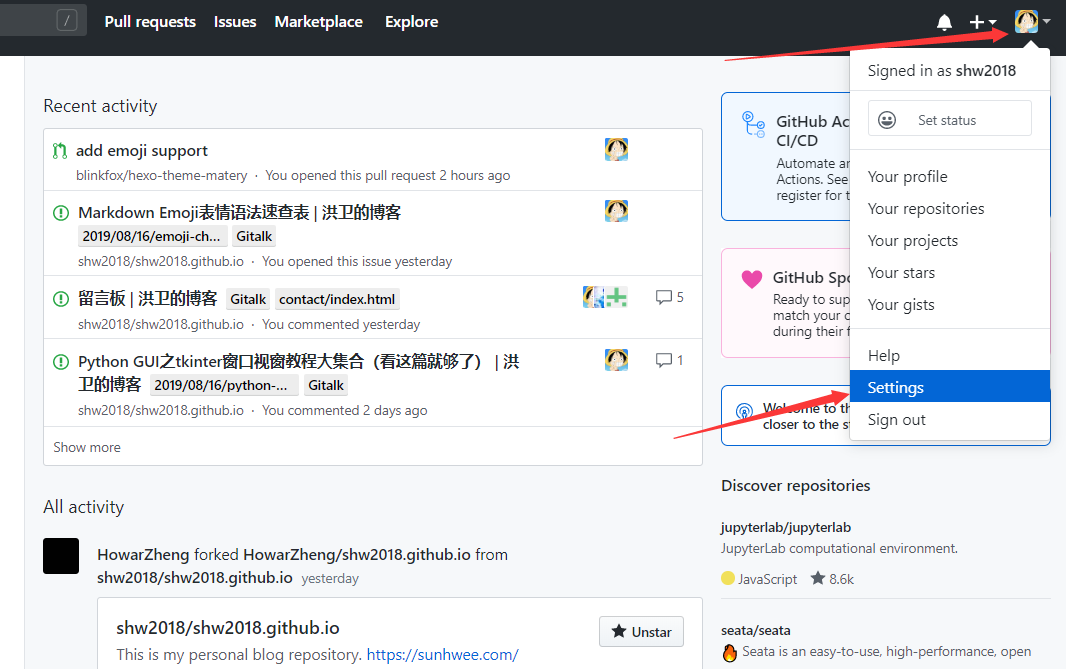Screen dimensions: 1066x669
Task: Choose Settings in the user menu
Action: 950,388
